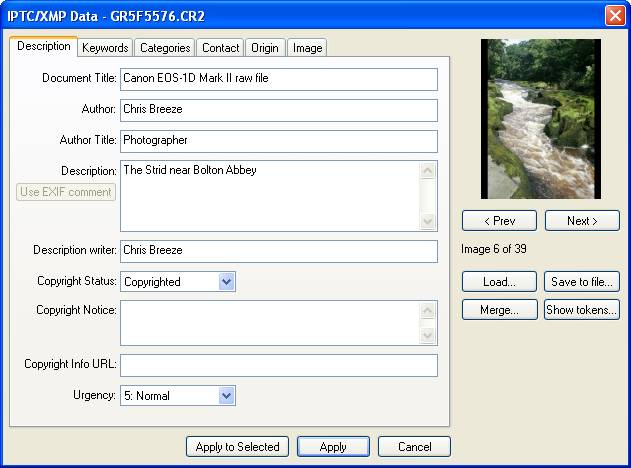Click Description scrollbar up arrow
631x468 pixels.
tap(428, 171)
